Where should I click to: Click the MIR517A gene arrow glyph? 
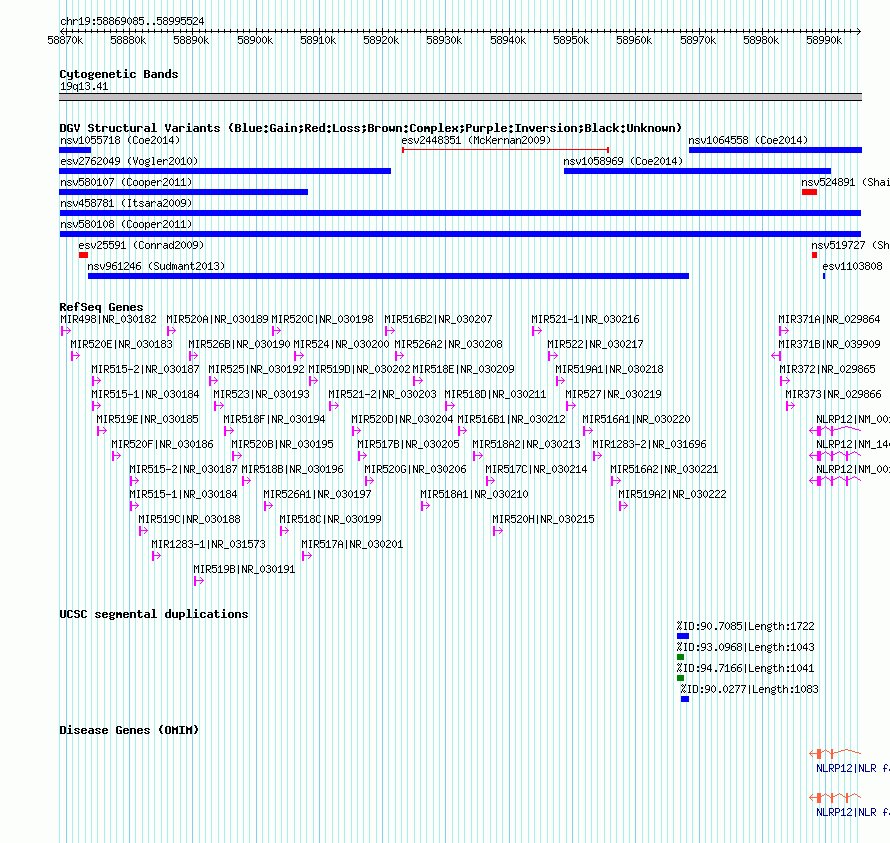tap(307, 556)
